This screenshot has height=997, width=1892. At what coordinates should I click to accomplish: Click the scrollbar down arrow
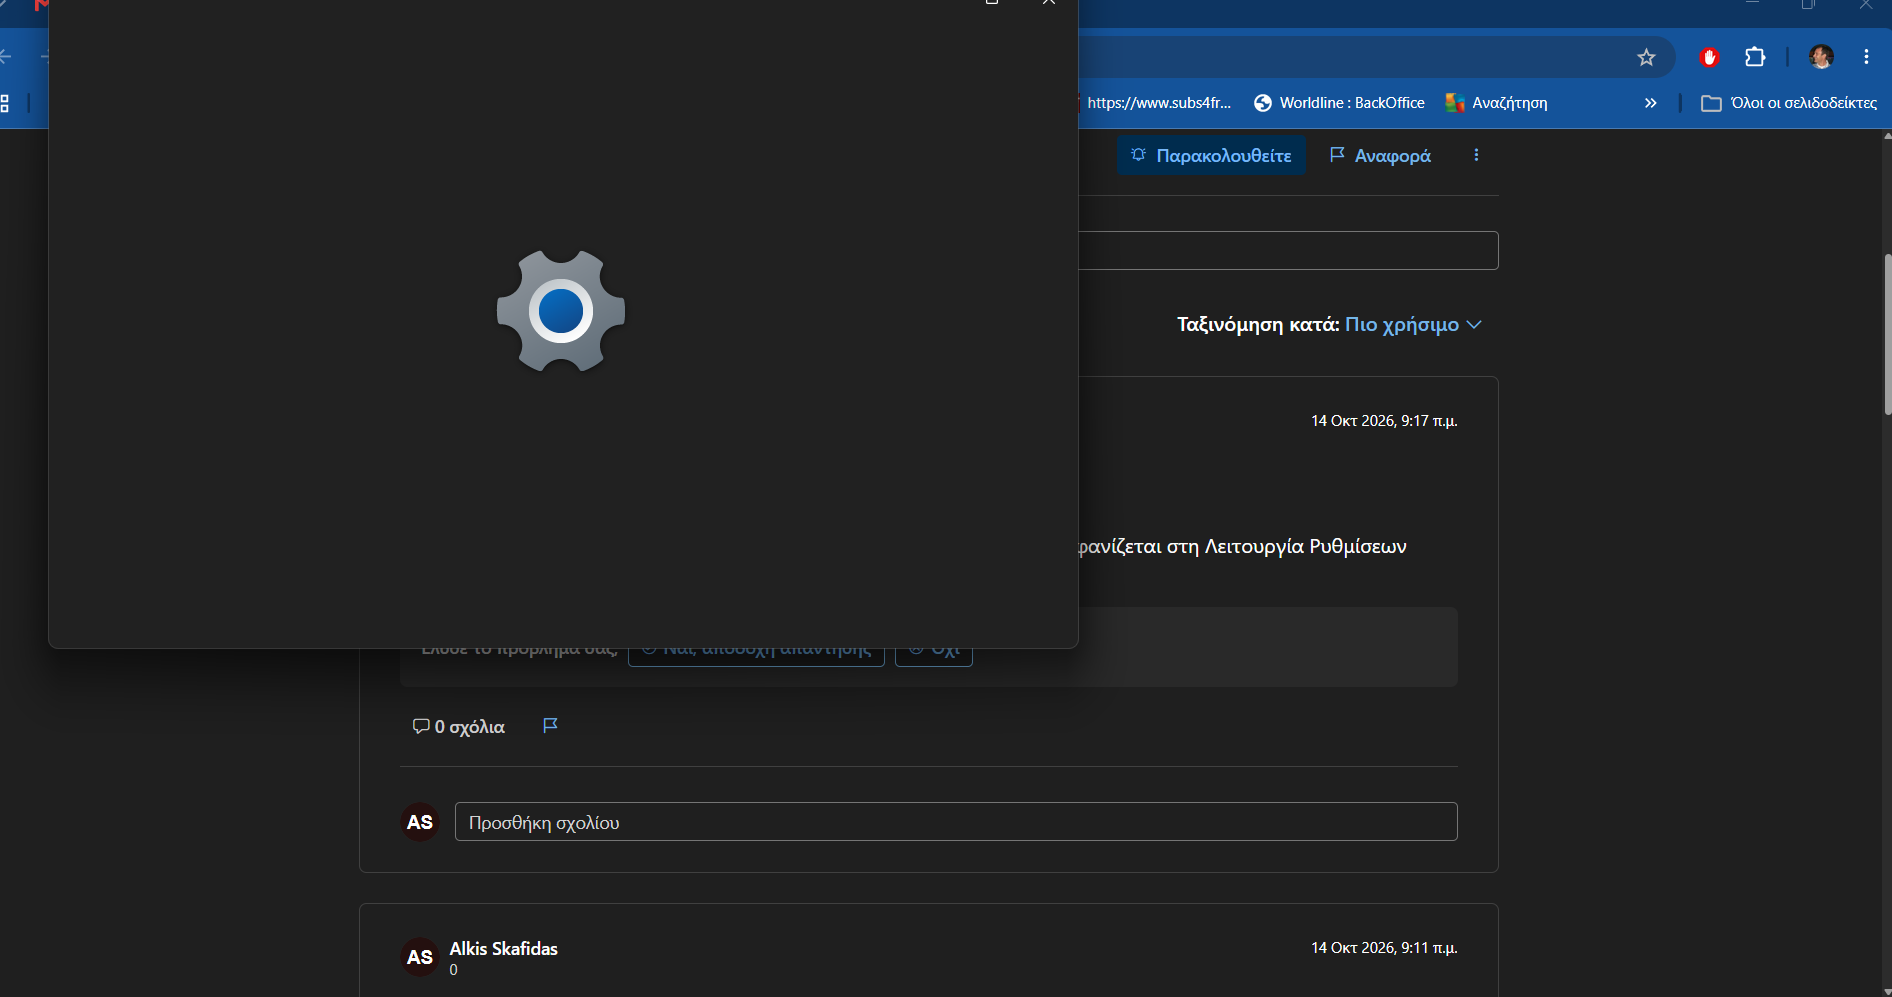(x=1887, y=990)
